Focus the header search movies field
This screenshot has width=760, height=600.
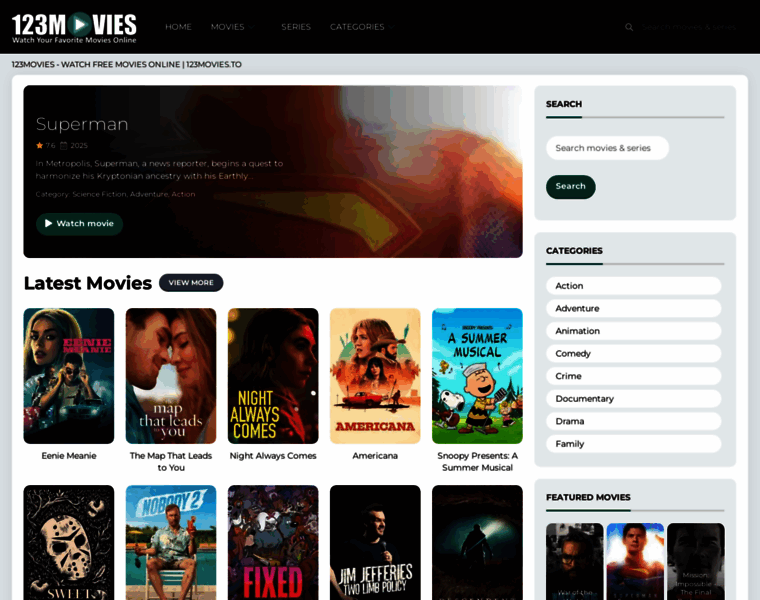pos(689,27)
